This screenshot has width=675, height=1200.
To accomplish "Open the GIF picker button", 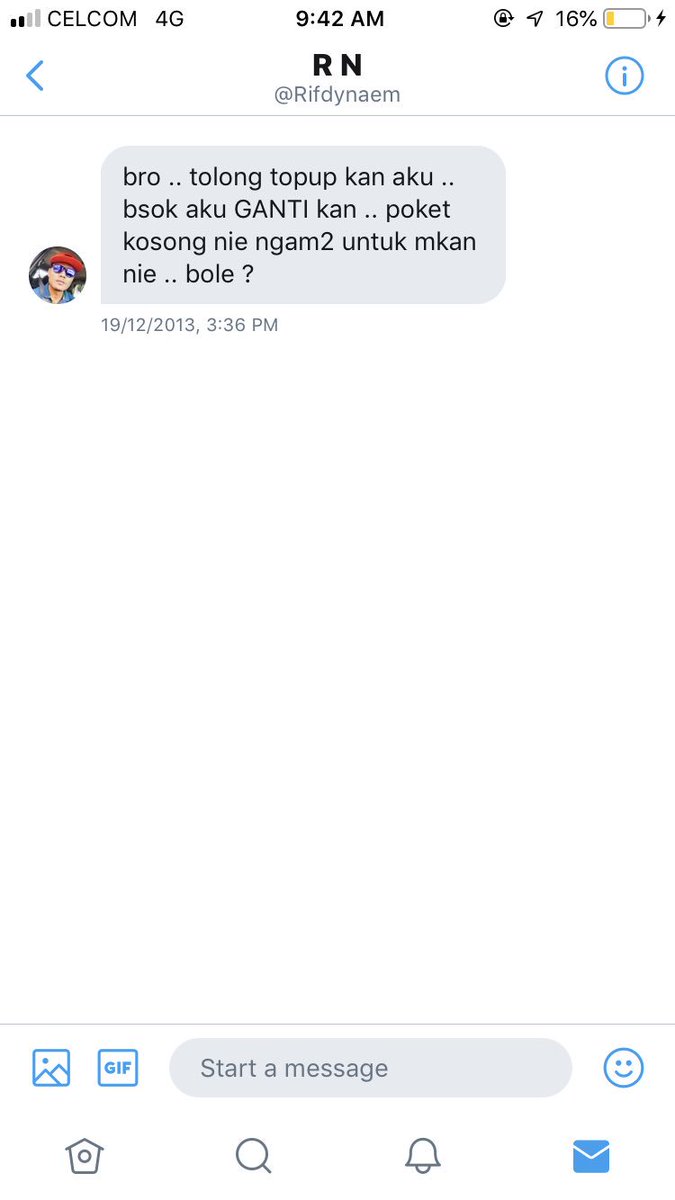I will coord(118,1068).
